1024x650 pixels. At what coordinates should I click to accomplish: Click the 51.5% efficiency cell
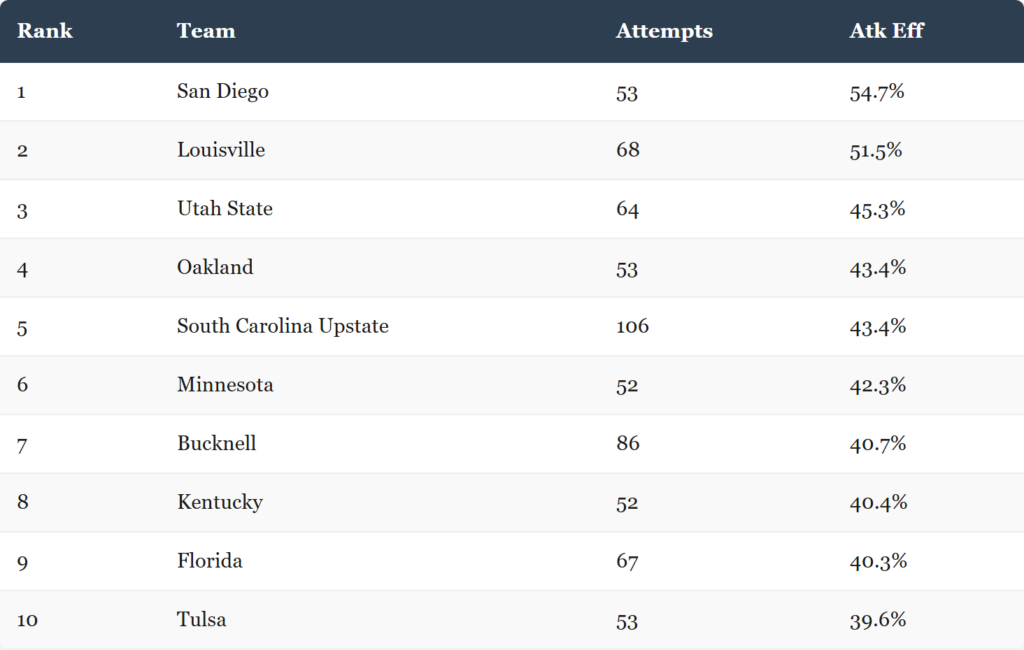click(x=876, y=151)
